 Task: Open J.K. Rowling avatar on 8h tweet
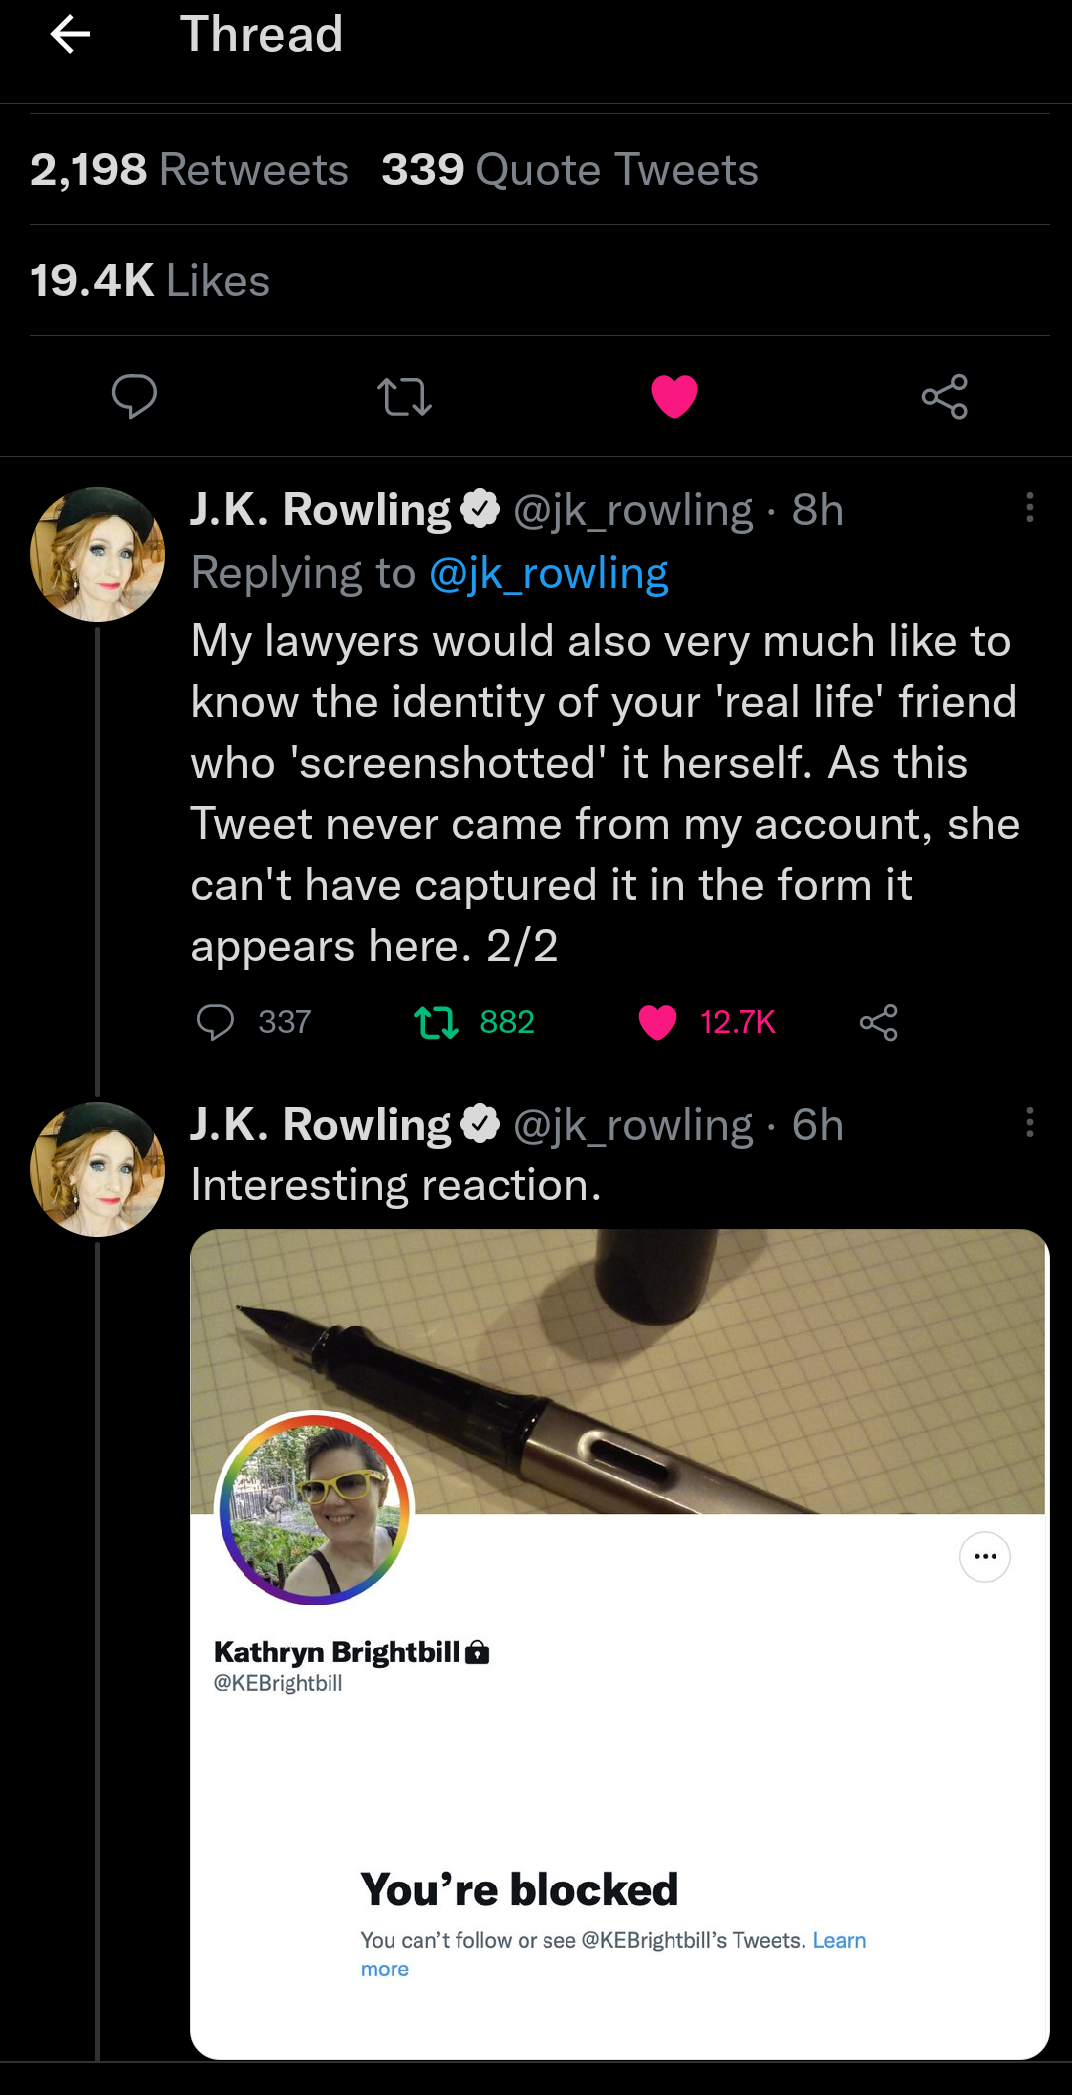point(97,554)
